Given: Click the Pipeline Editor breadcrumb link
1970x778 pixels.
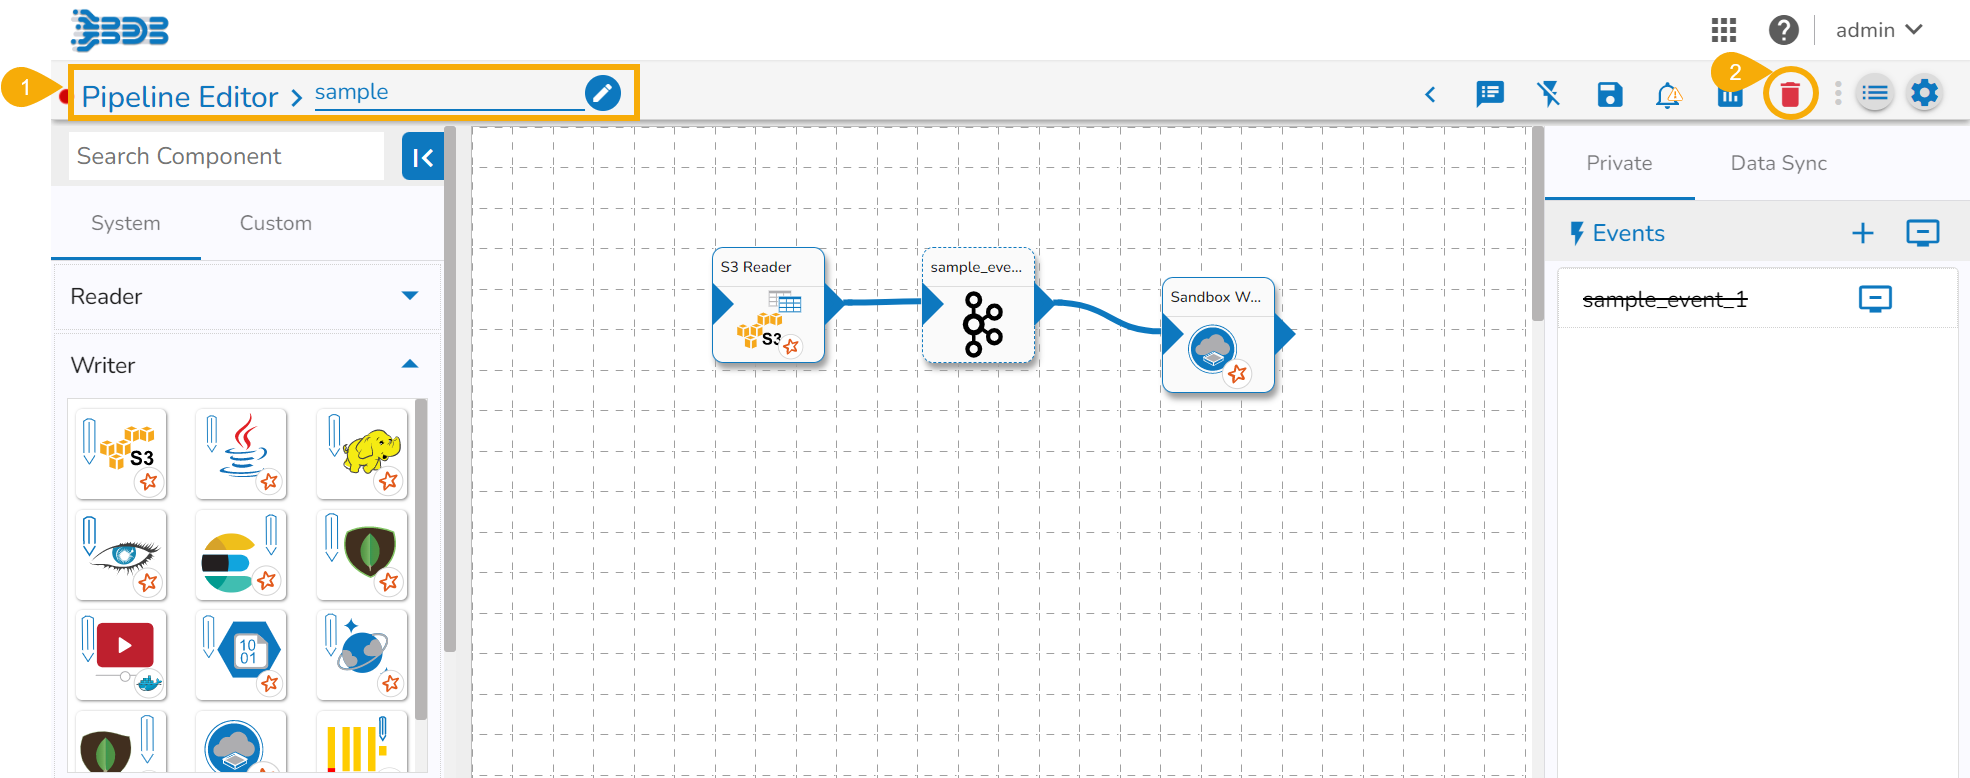Looking at the screenshot, I should click(x=180, y=97).
